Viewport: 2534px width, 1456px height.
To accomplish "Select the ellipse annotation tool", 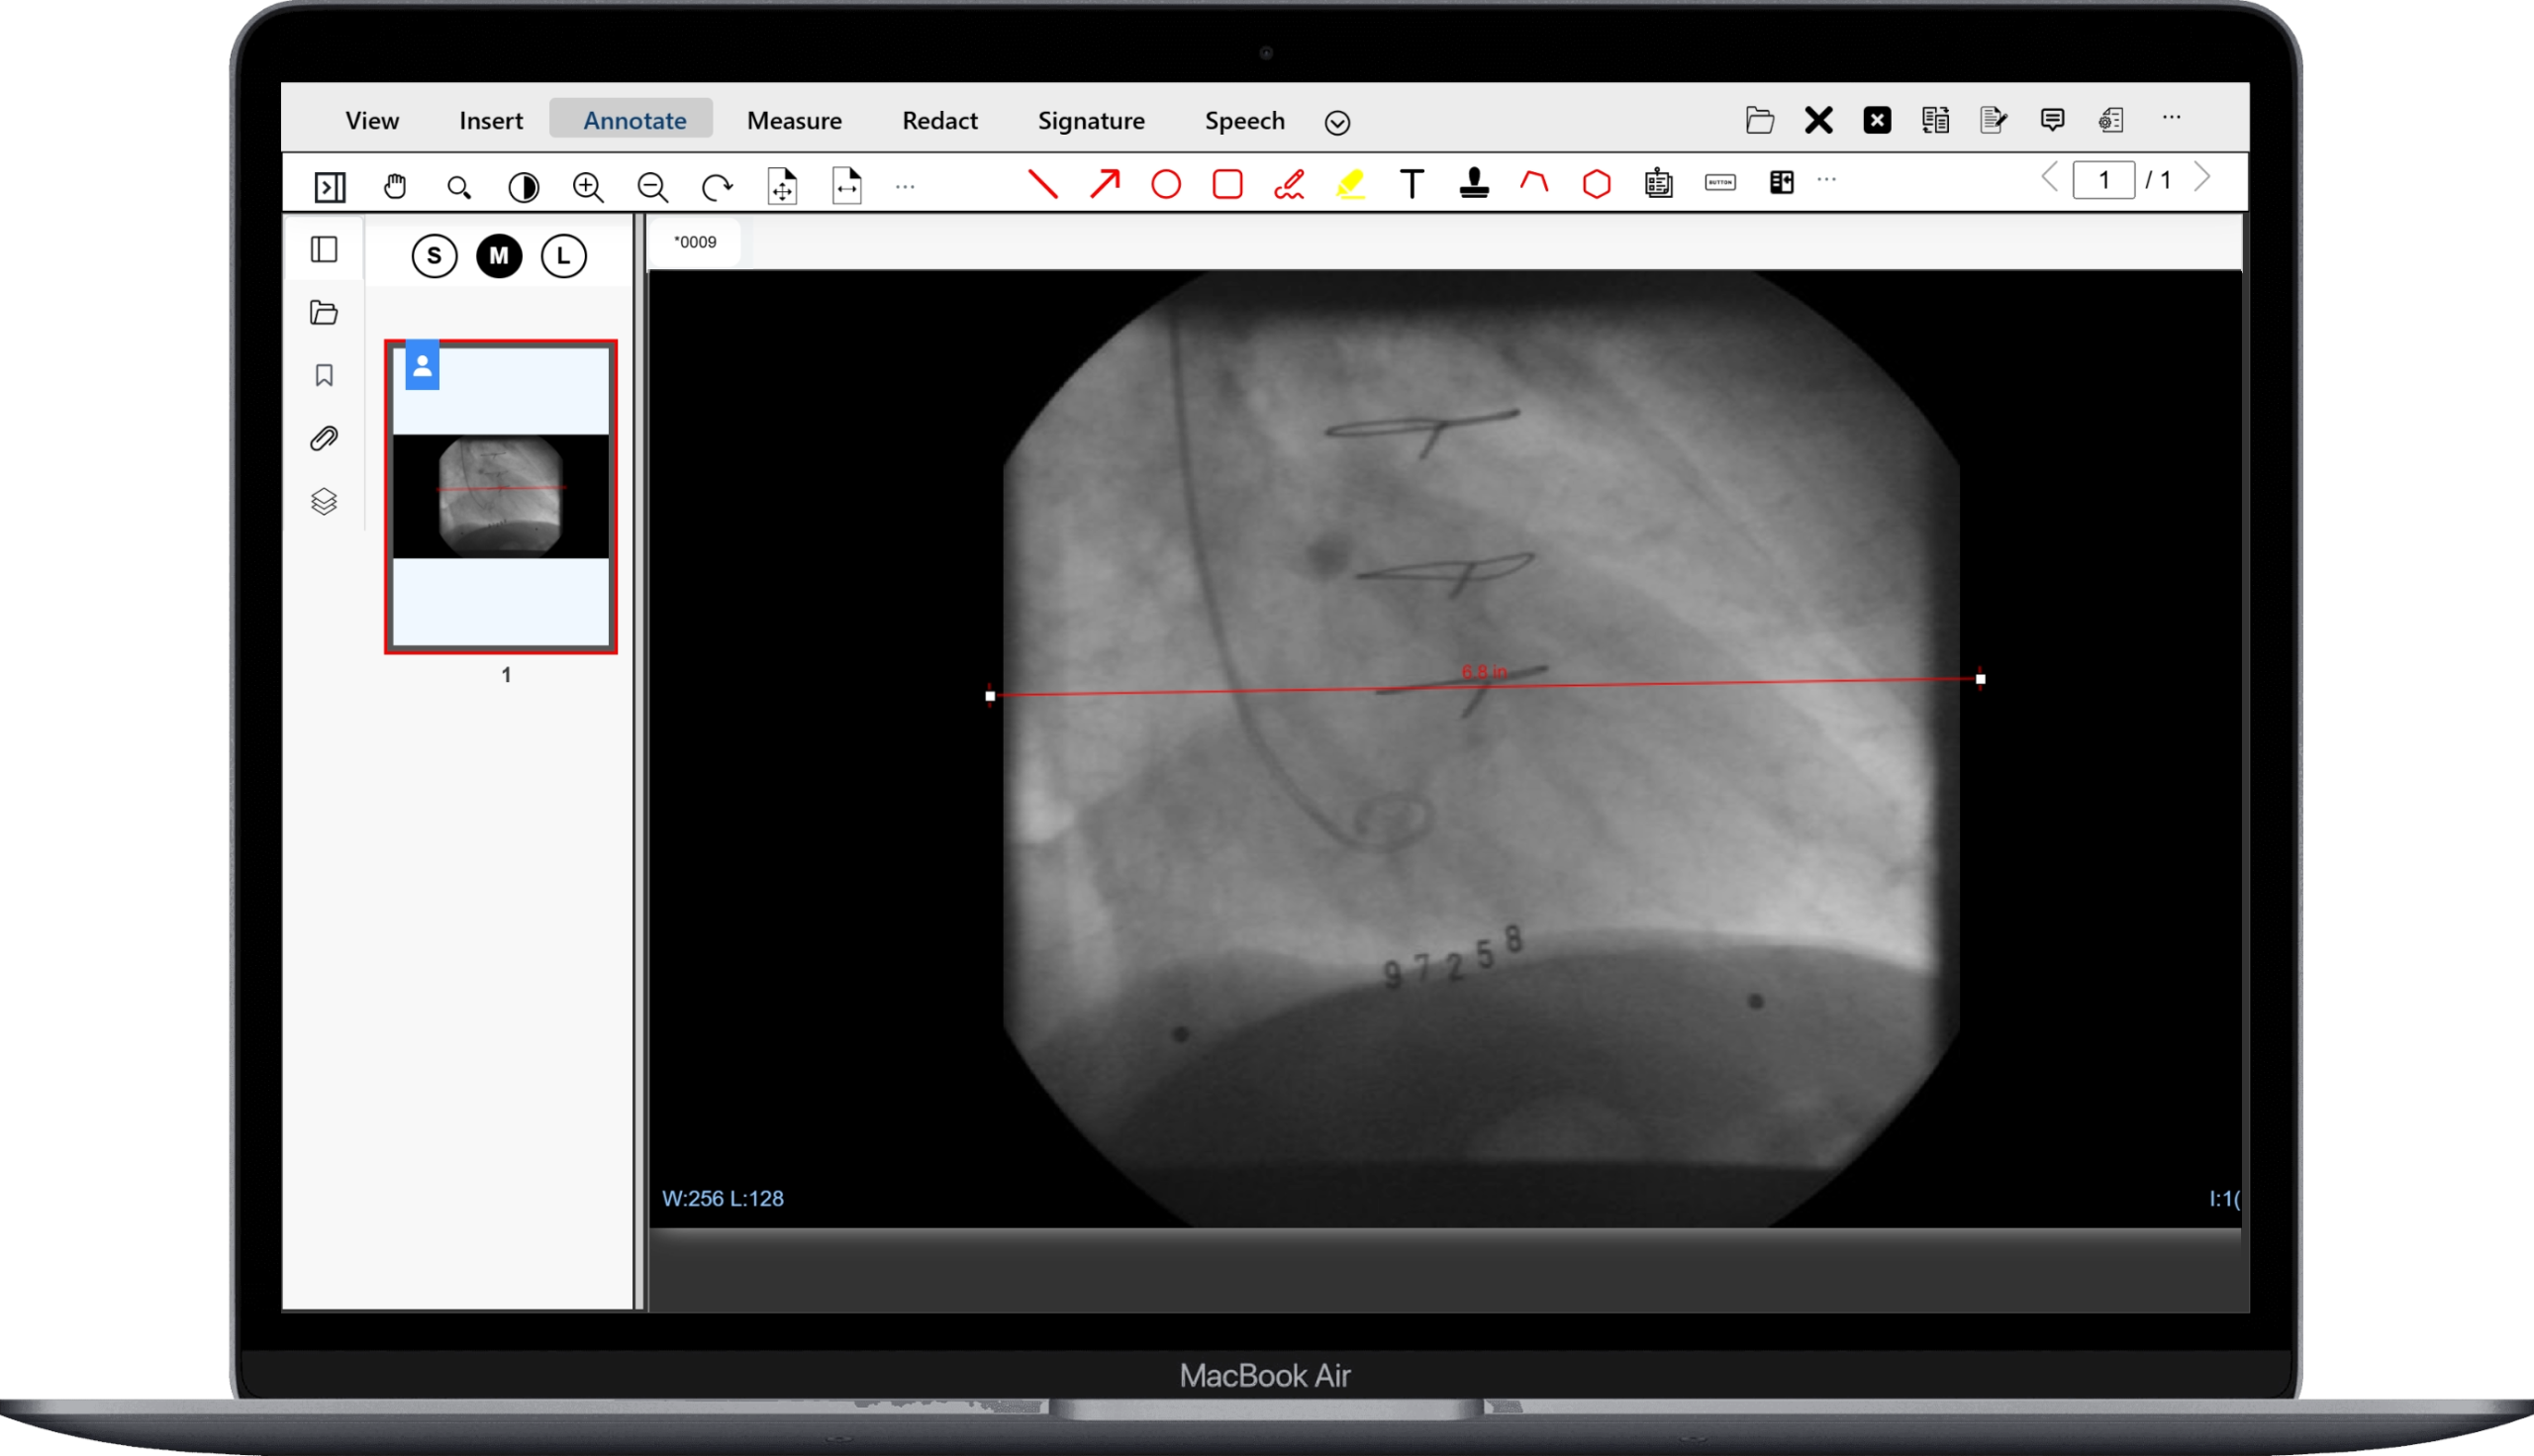I will coord(1166,185).
